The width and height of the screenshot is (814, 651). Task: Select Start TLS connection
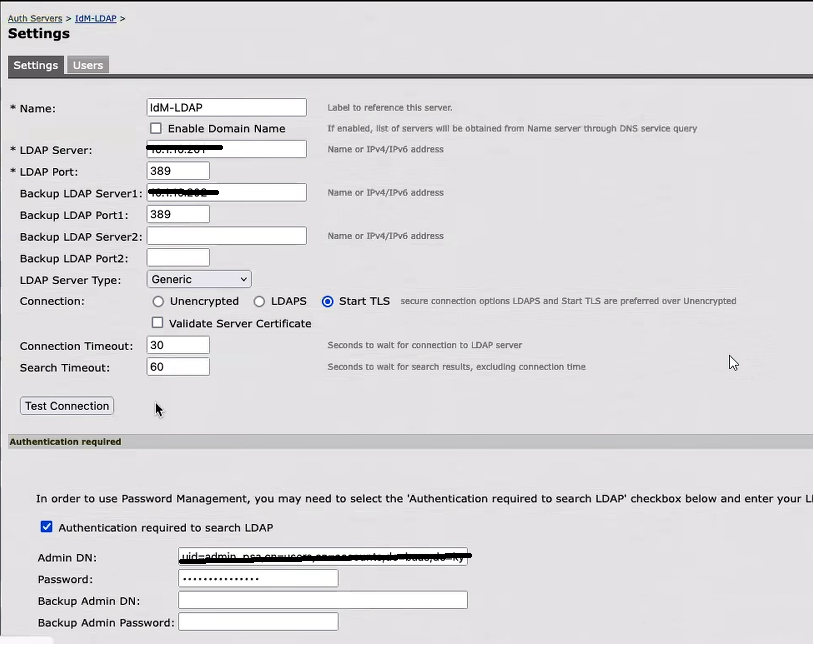pos(328,301)
